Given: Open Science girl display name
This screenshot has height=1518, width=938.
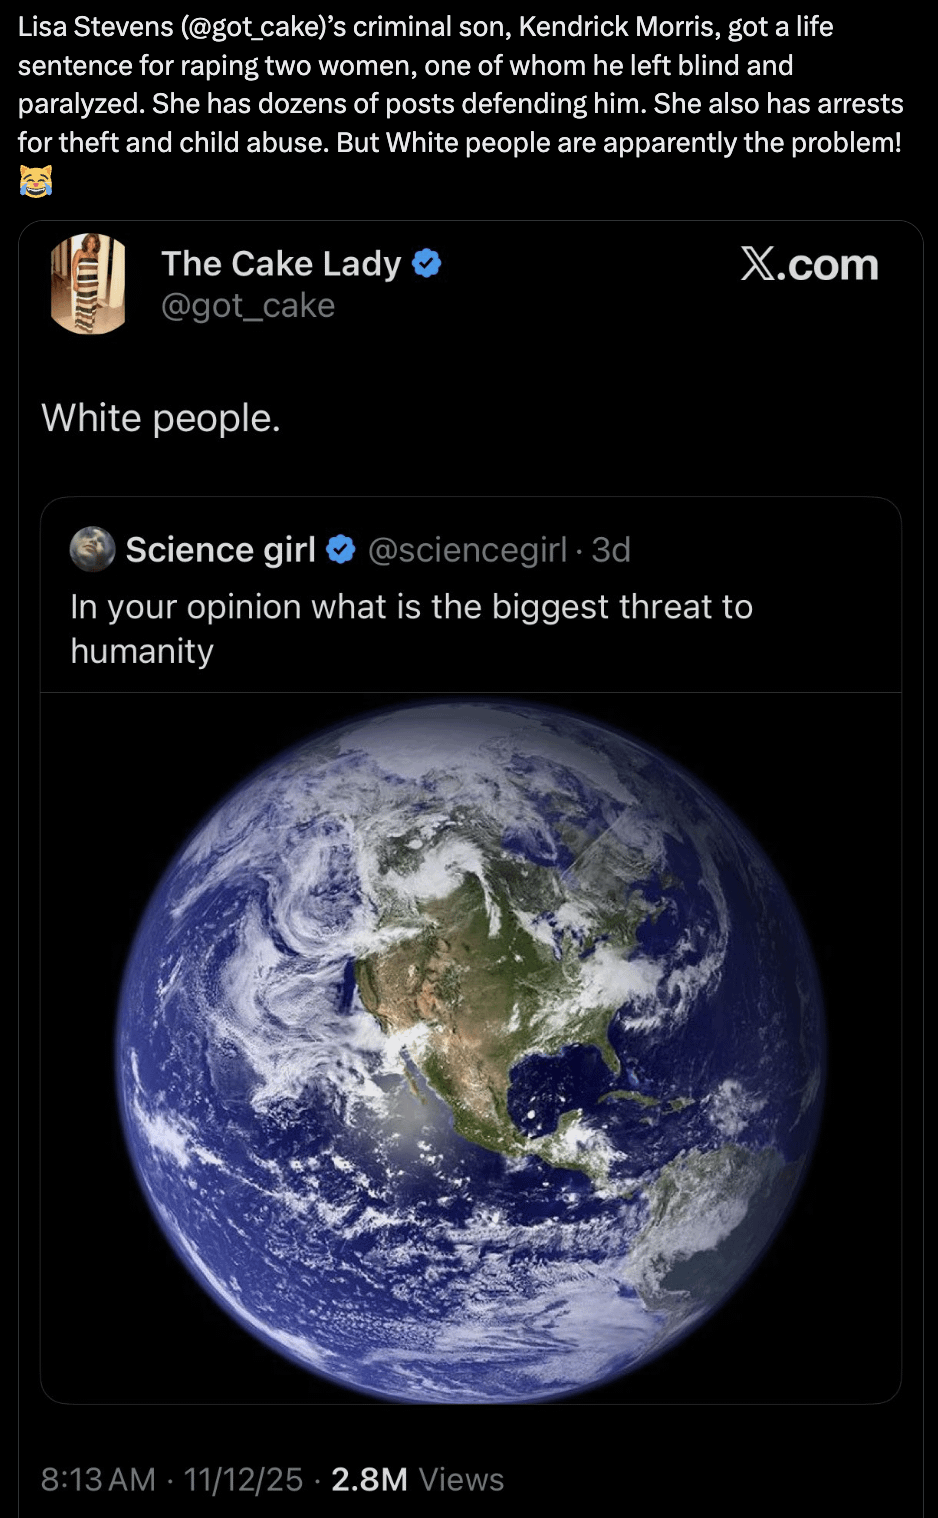Looking at the screenshot, I should coord(220,549).
